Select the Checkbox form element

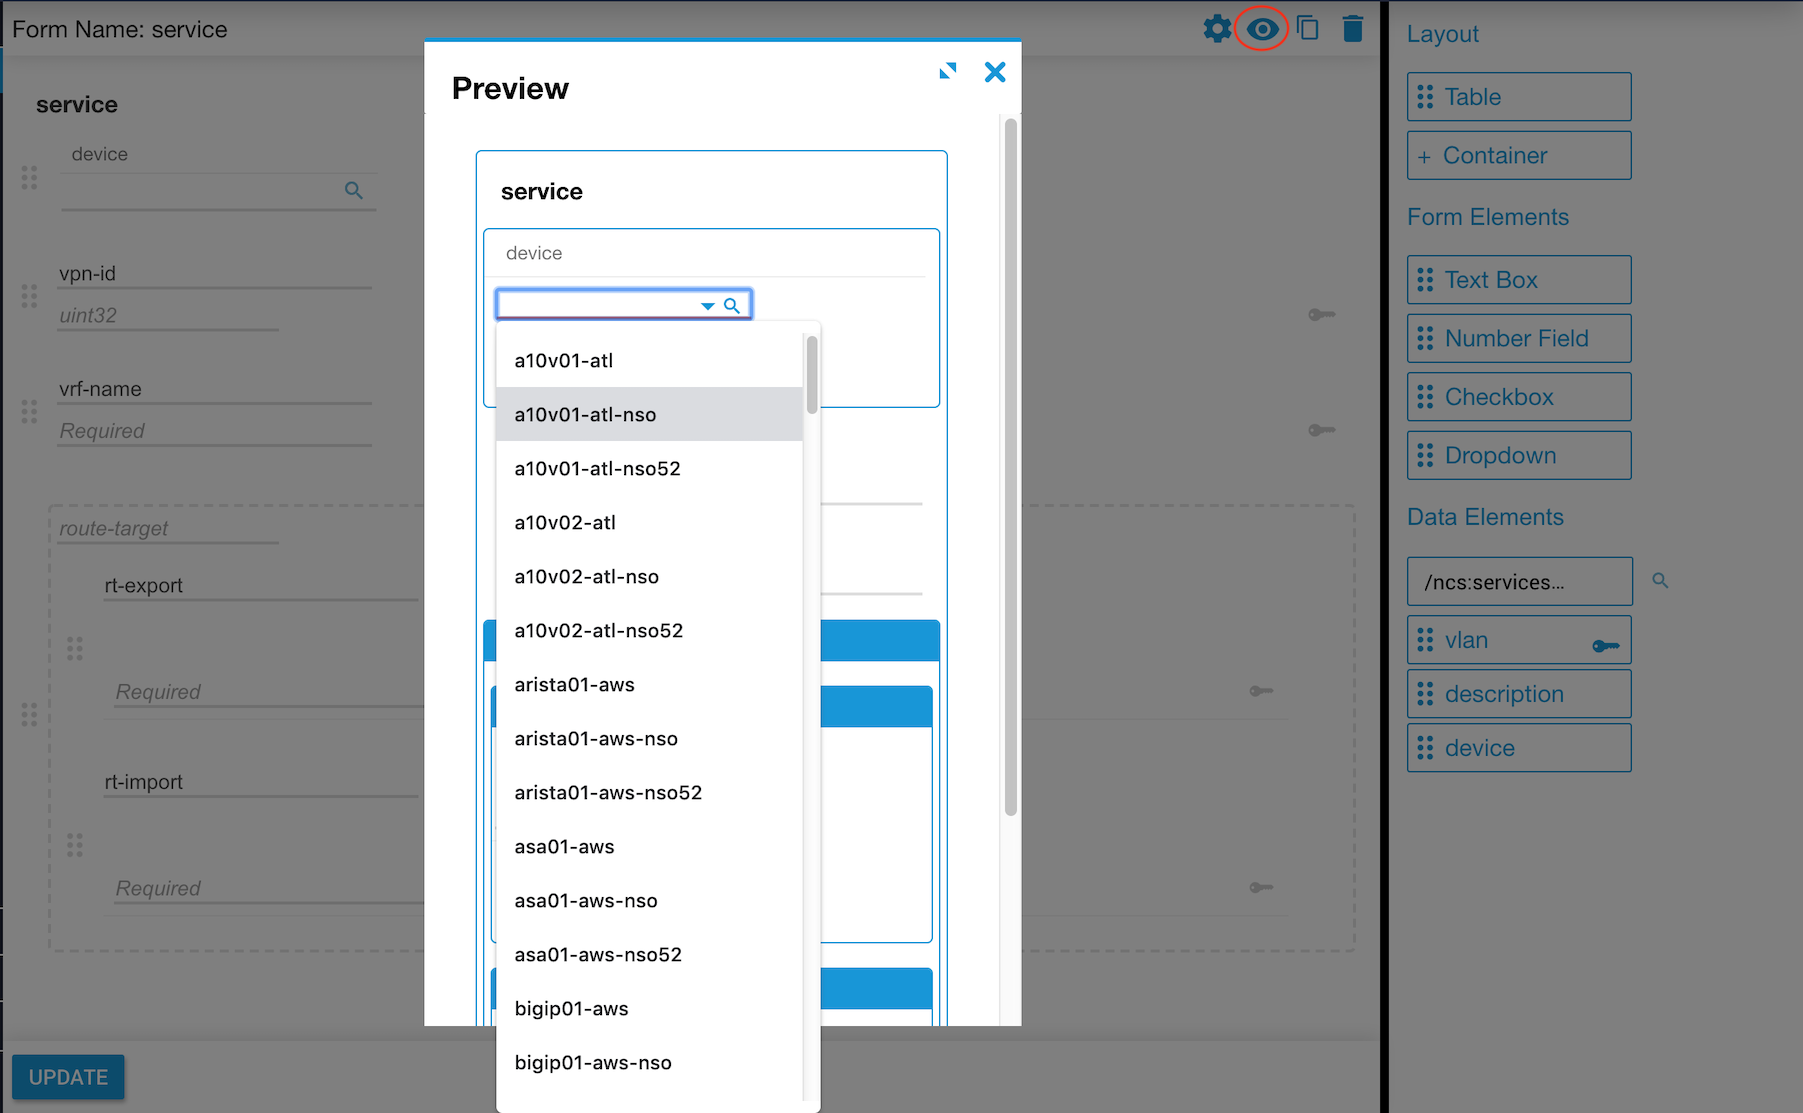1519,397
